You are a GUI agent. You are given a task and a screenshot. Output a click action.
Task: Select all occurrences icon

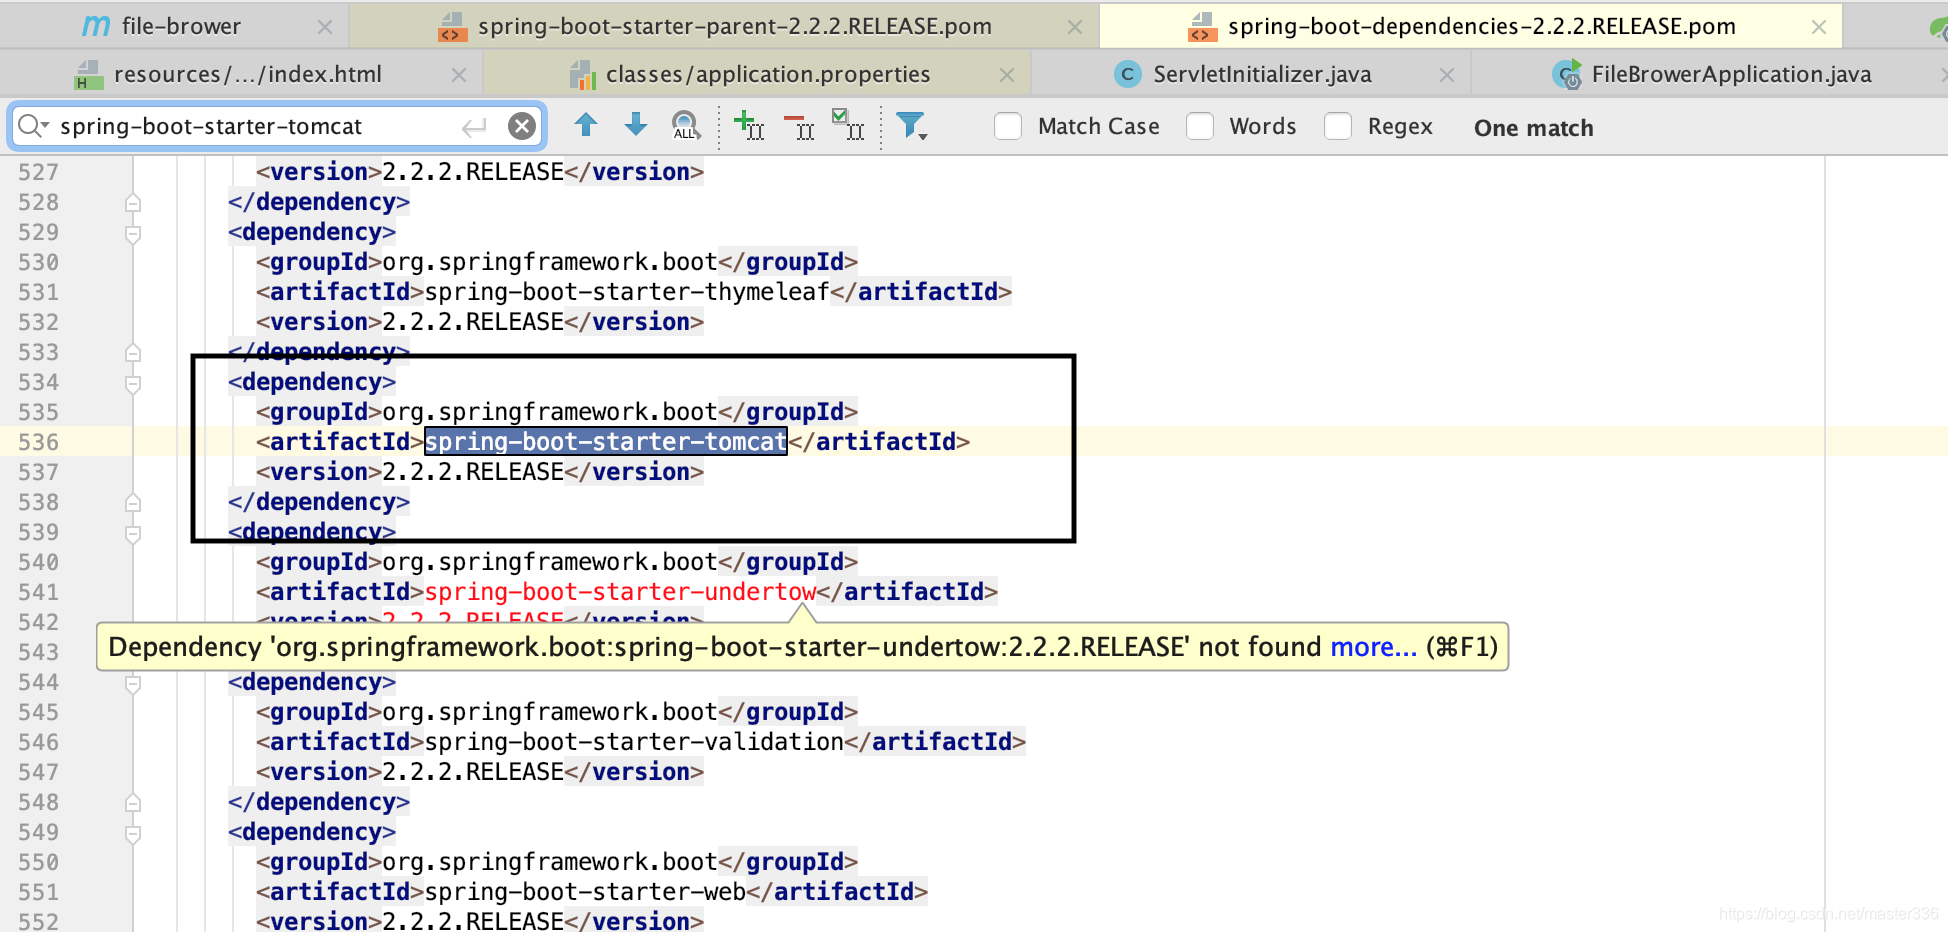[848, 125]
